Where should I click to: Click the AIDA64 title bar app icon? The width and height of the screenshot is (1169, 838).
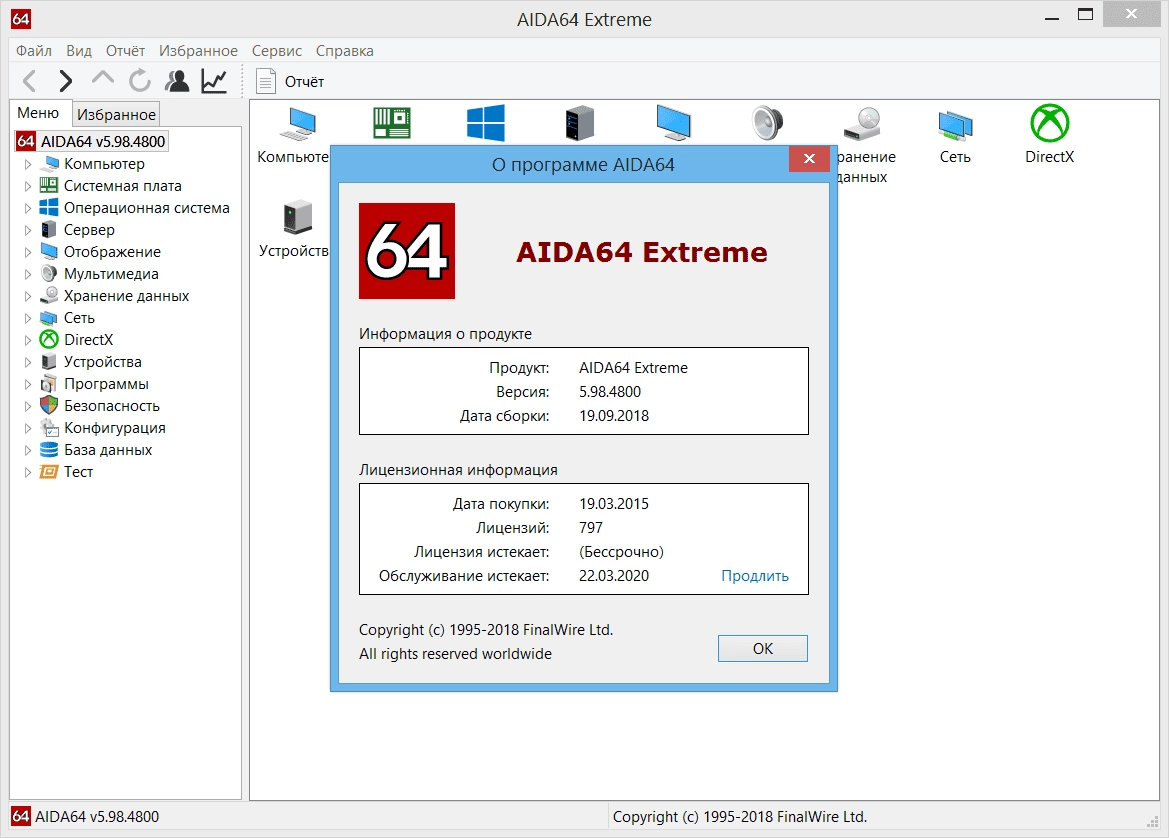(21, 19)
